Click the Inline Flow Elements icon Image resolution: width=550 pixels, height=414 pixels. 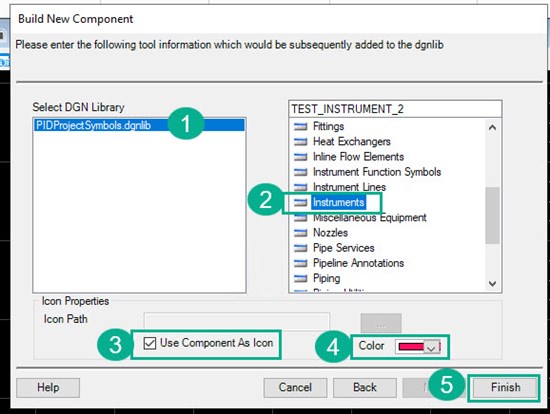click(x=300, y=157)
